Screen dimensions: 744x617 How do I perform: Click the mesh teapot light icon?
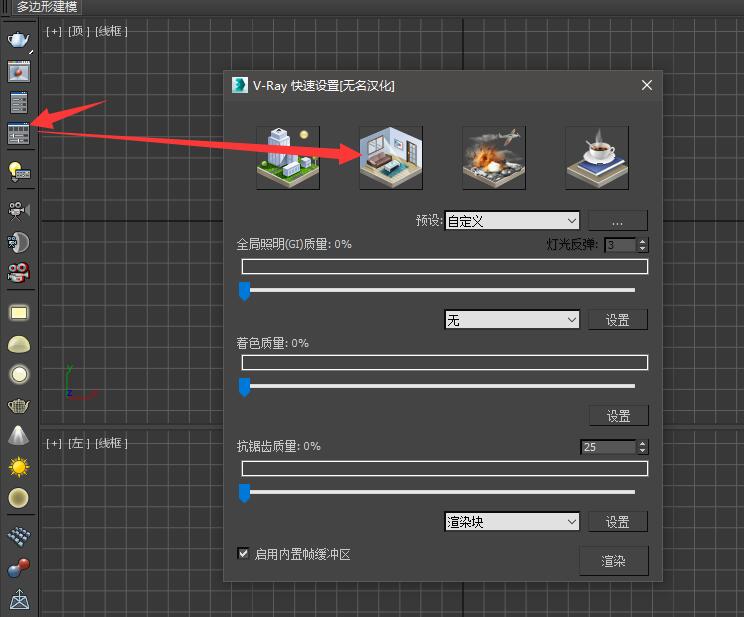[19, 406]
